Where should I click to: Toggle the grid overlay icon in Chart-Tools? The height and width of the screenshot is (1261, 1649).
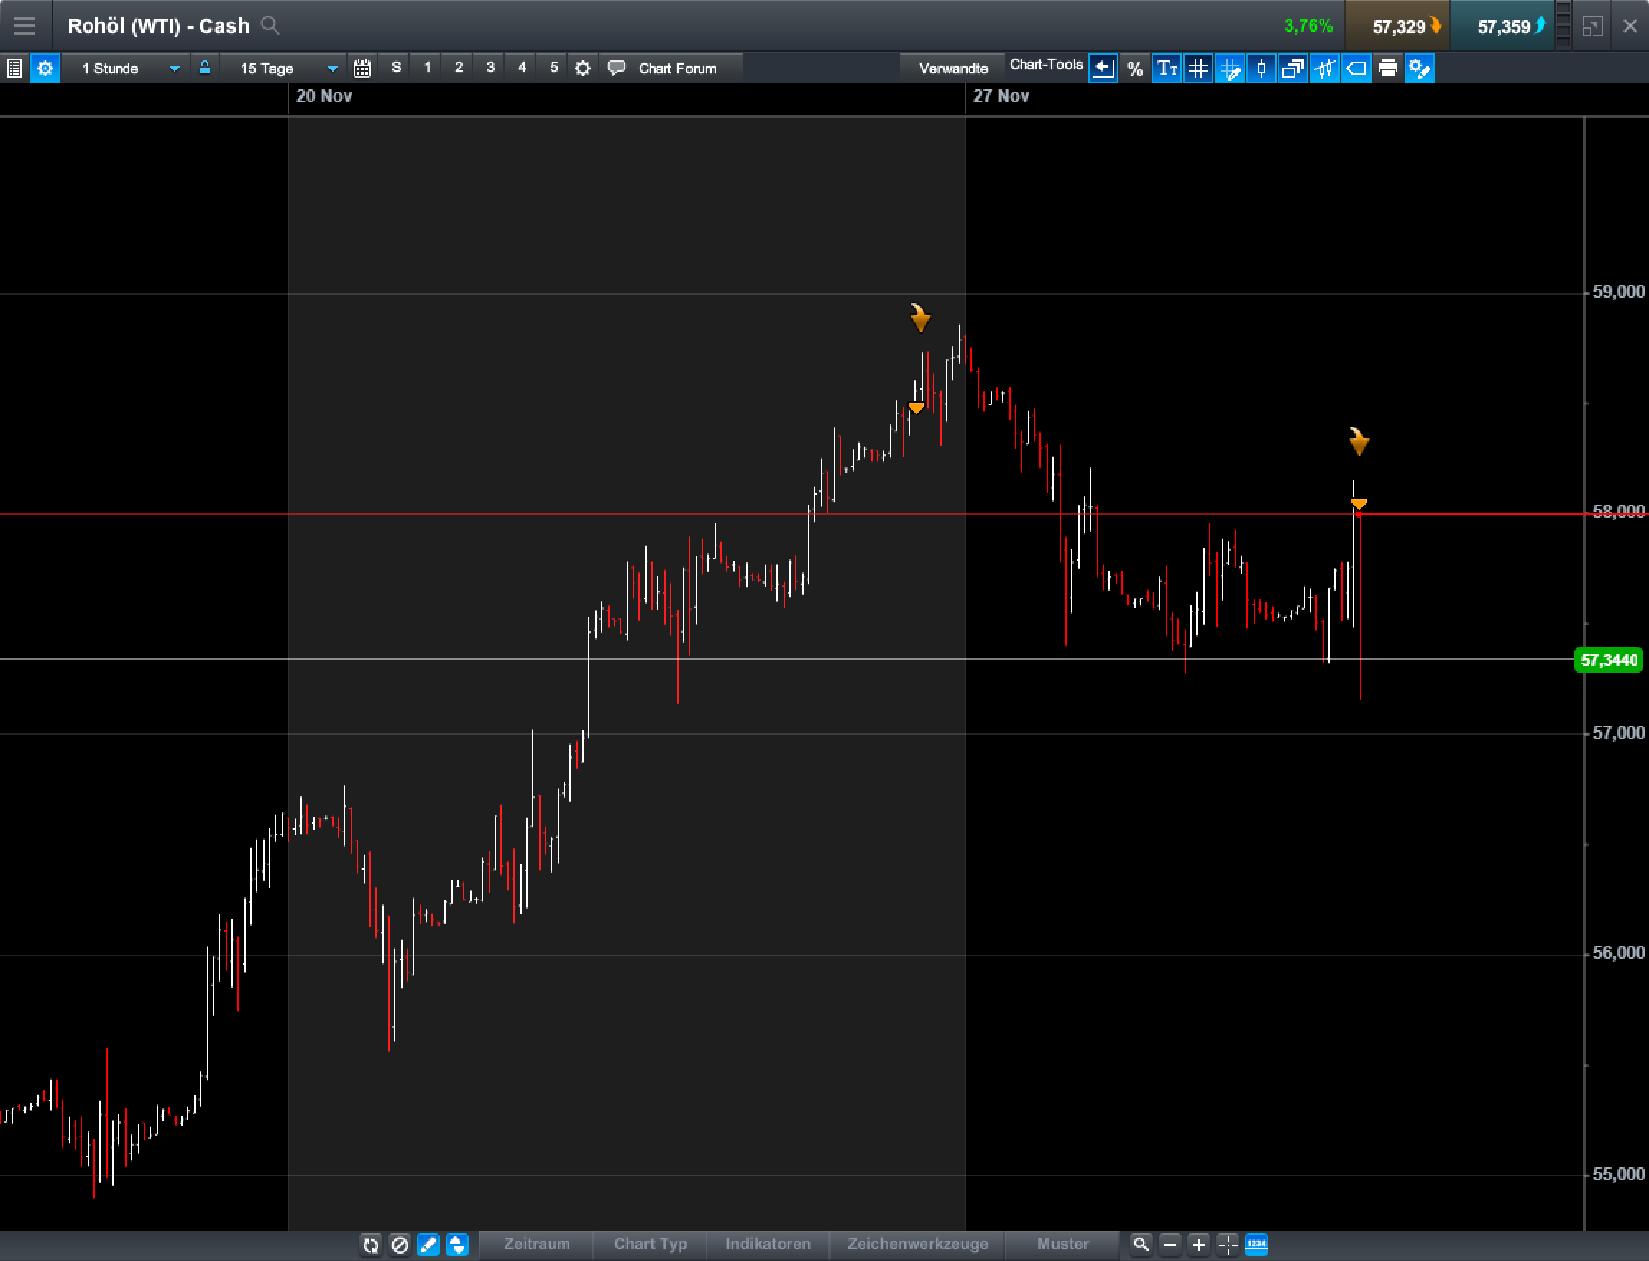coord(1198,68)
